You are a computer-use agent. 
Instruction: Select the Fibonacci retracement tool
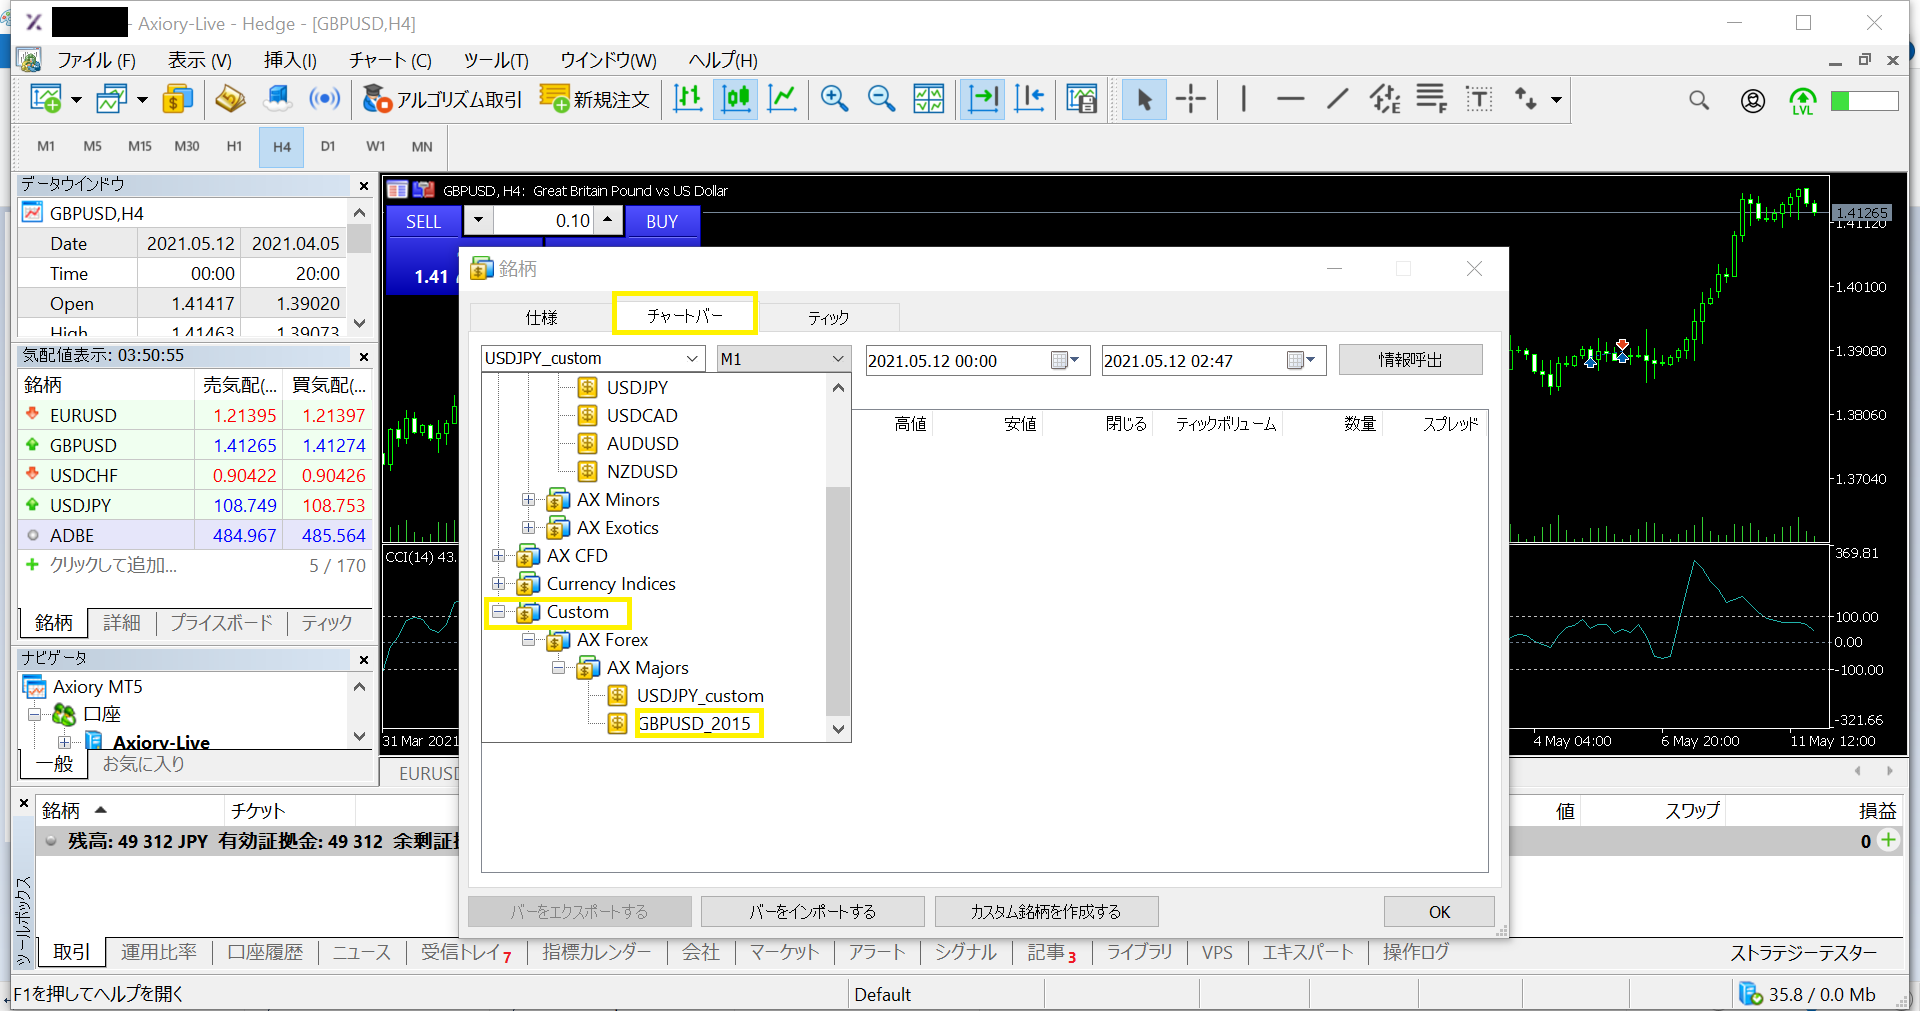[1431, 99]
